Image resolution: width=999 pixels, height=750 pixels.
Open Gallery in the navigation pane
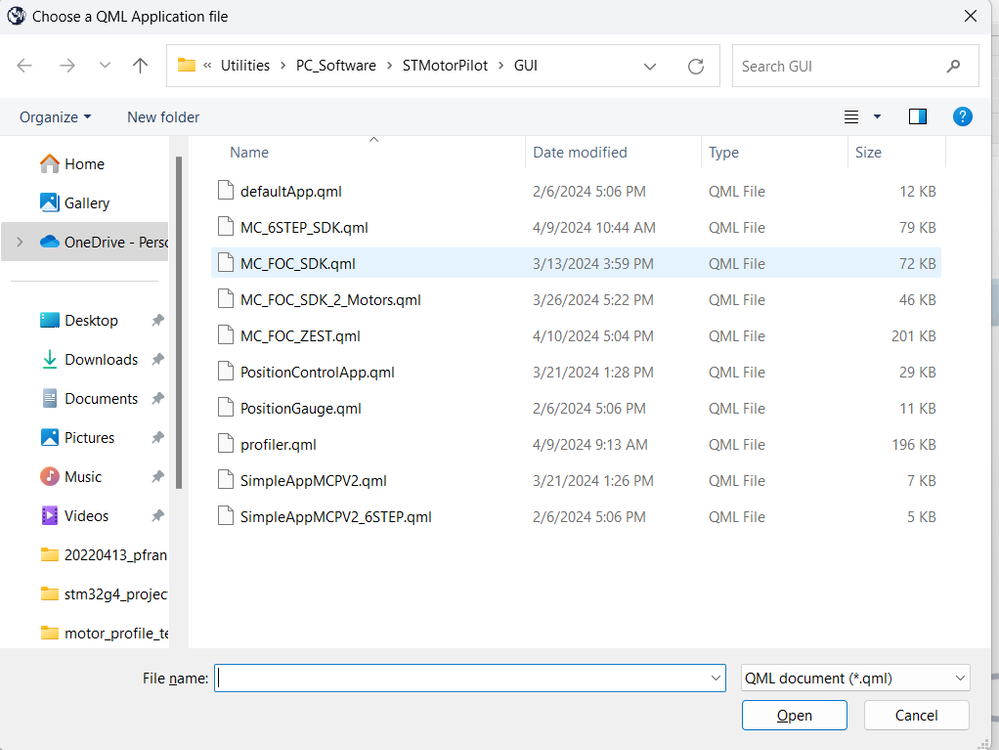(75, 203)
